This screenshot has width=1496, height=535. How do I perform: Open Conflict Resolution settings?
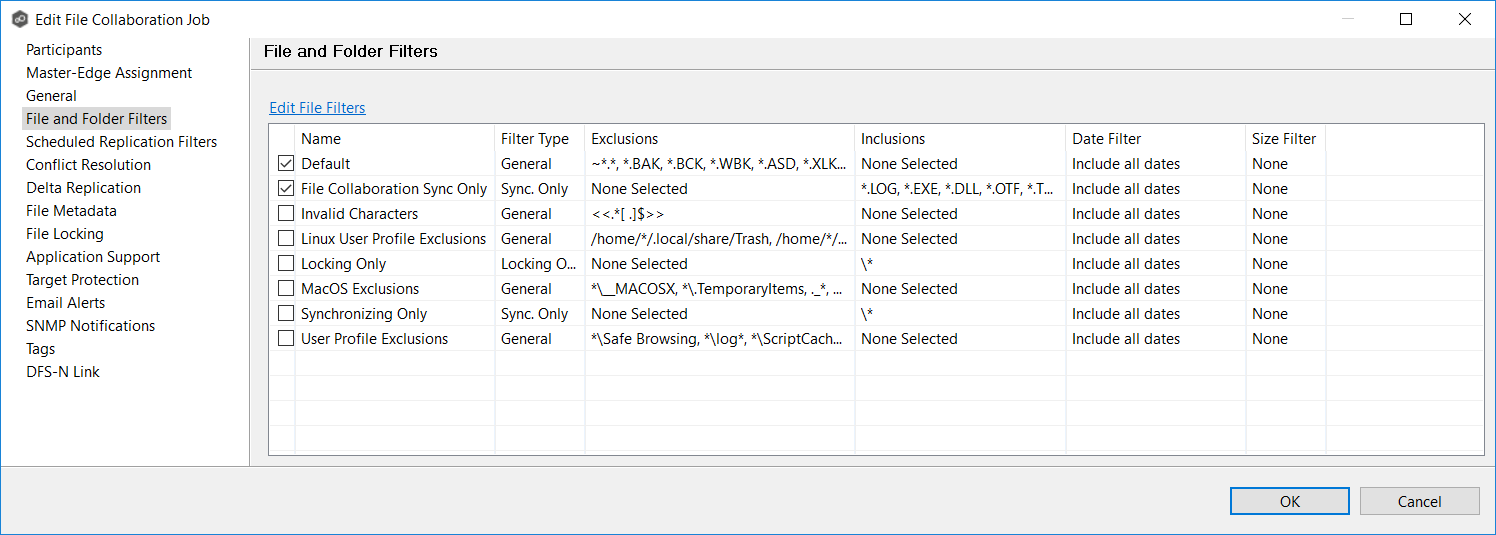pos(88,164)
